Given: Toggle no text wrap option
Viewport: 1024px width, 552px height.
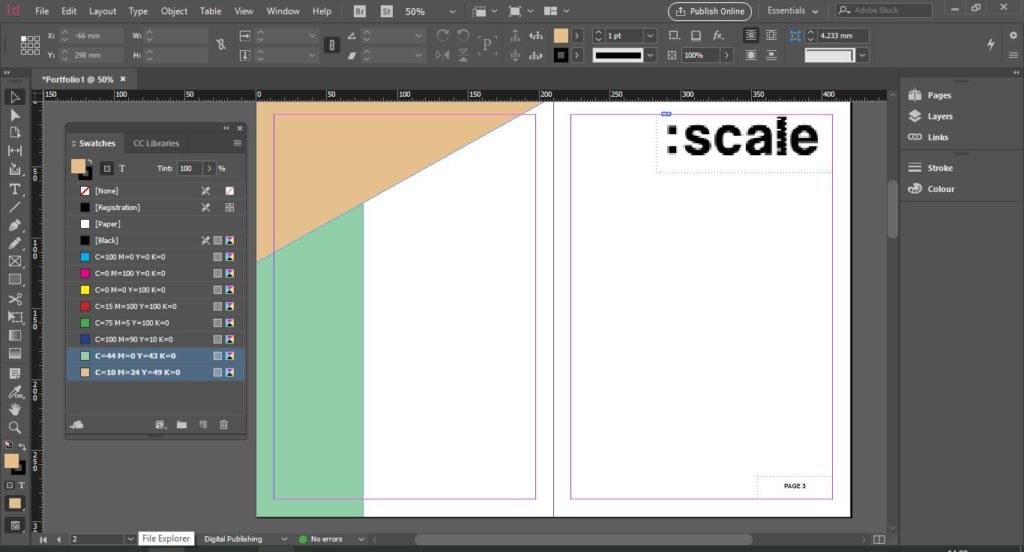Looking at the screenshot, I should tap(751, 35).
